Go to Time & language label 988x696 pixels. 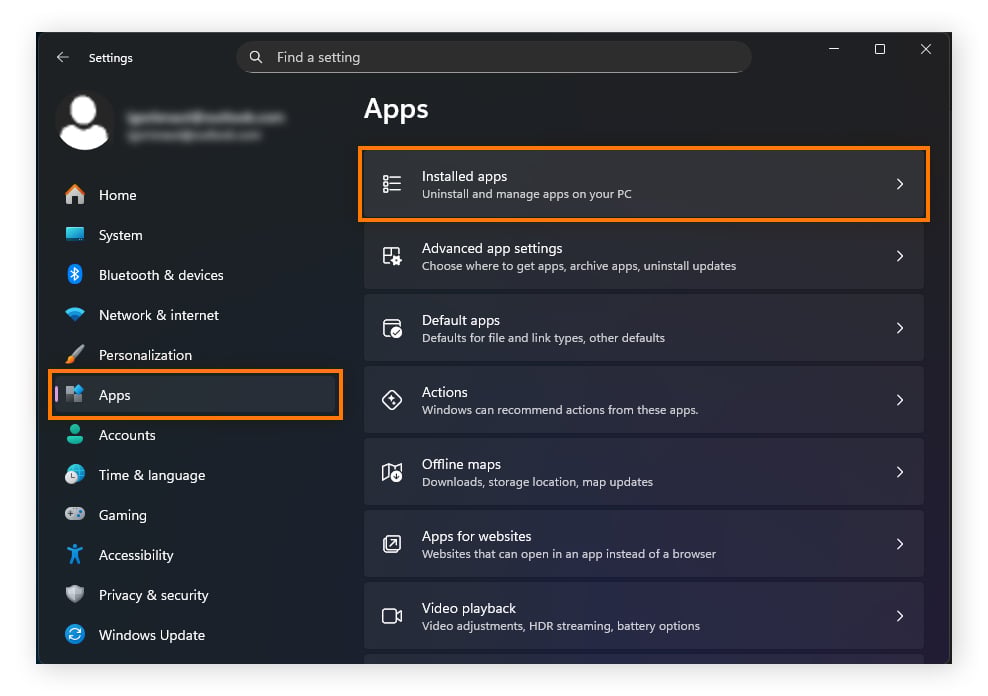152,476
